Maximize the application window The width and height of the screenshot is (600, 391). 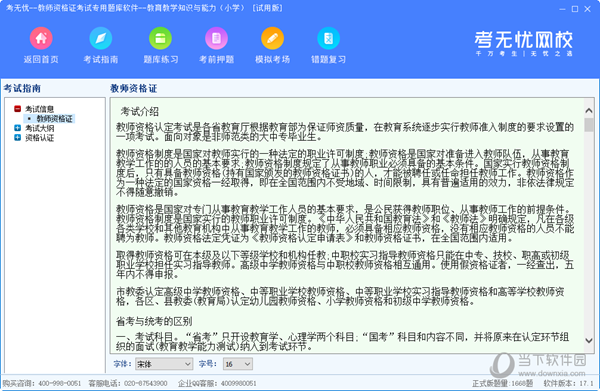point(575,9)
